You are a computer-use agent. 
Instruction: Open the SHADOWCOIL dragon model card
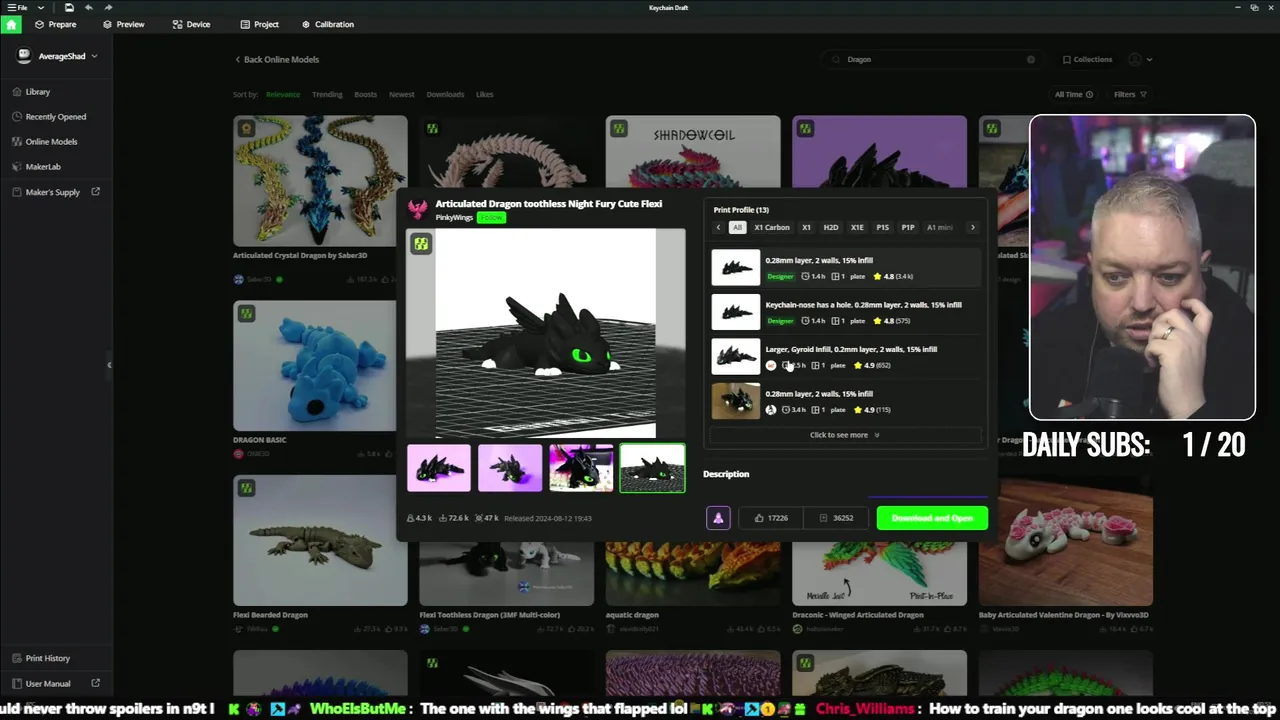pyautogui.click(x=693, y=150)
